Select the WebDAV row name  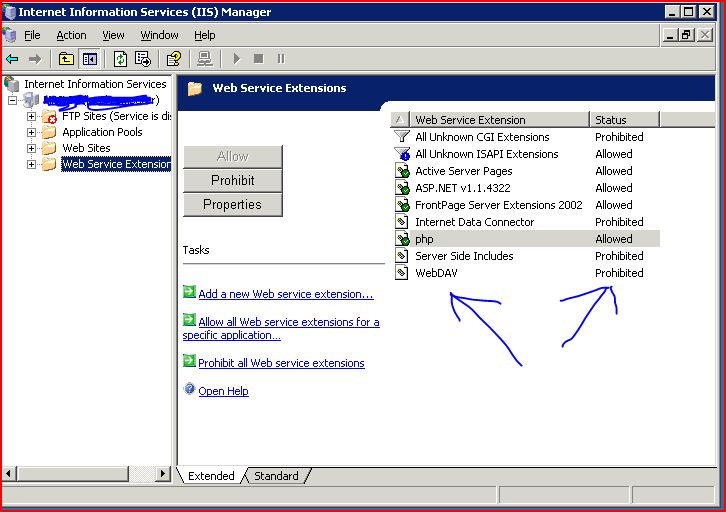coord(436,273)
